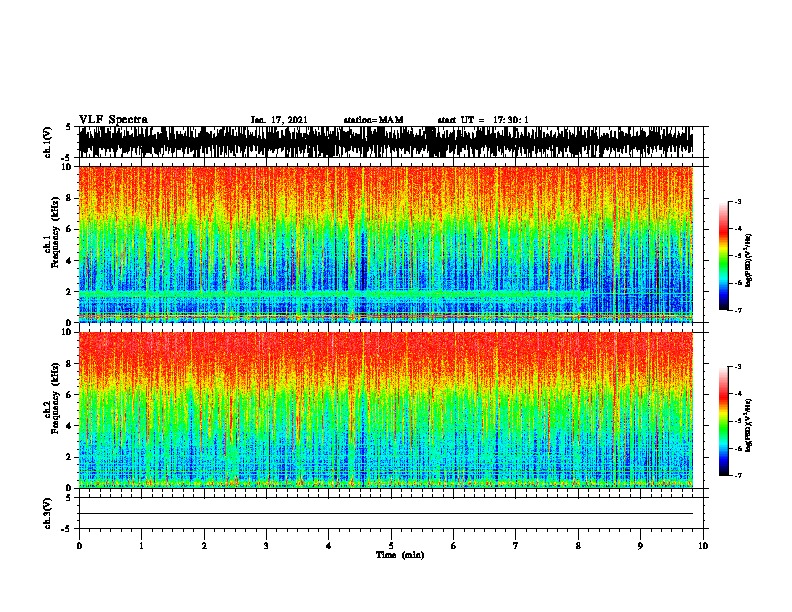Click the x-axis tick label "10" at bottom right
The height and width of the screenshot is (612, 792).
703,545
